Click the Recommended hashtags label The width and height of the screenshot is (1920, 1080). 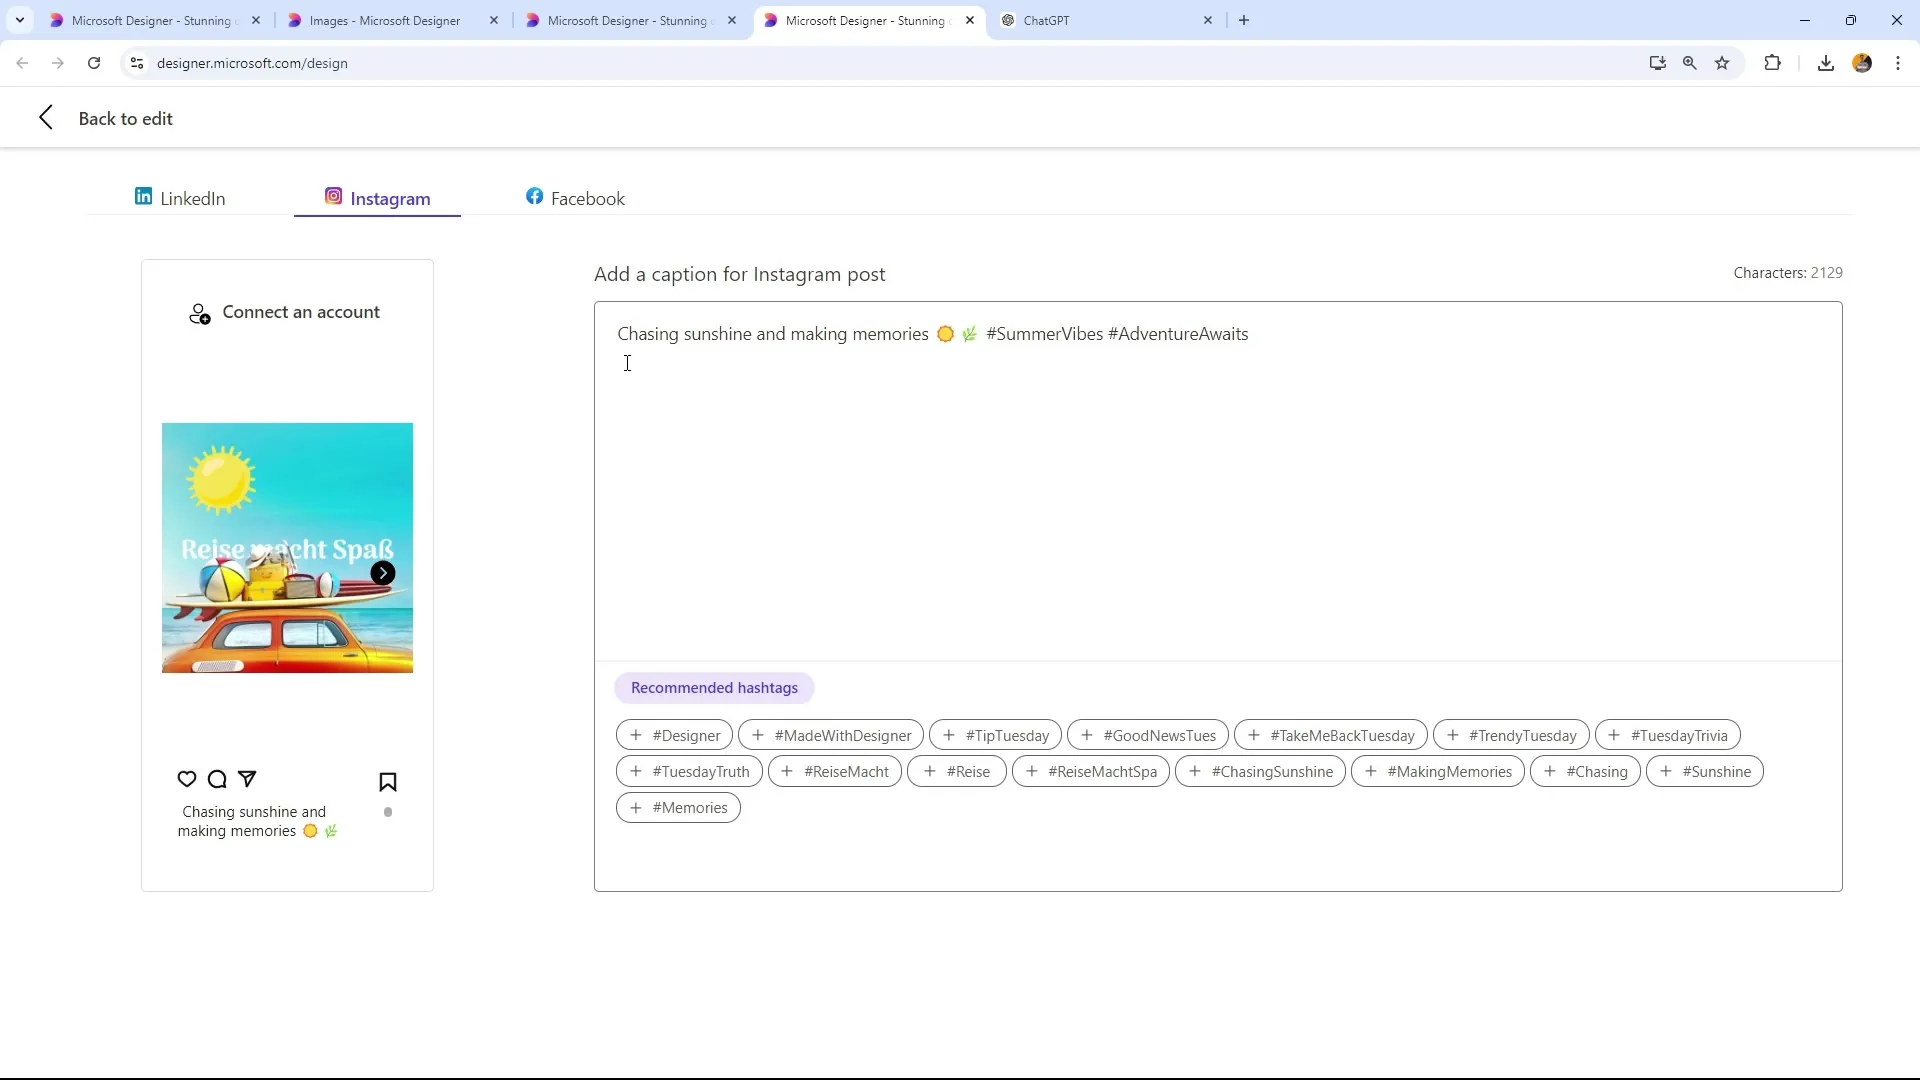[x=714, y=688]
